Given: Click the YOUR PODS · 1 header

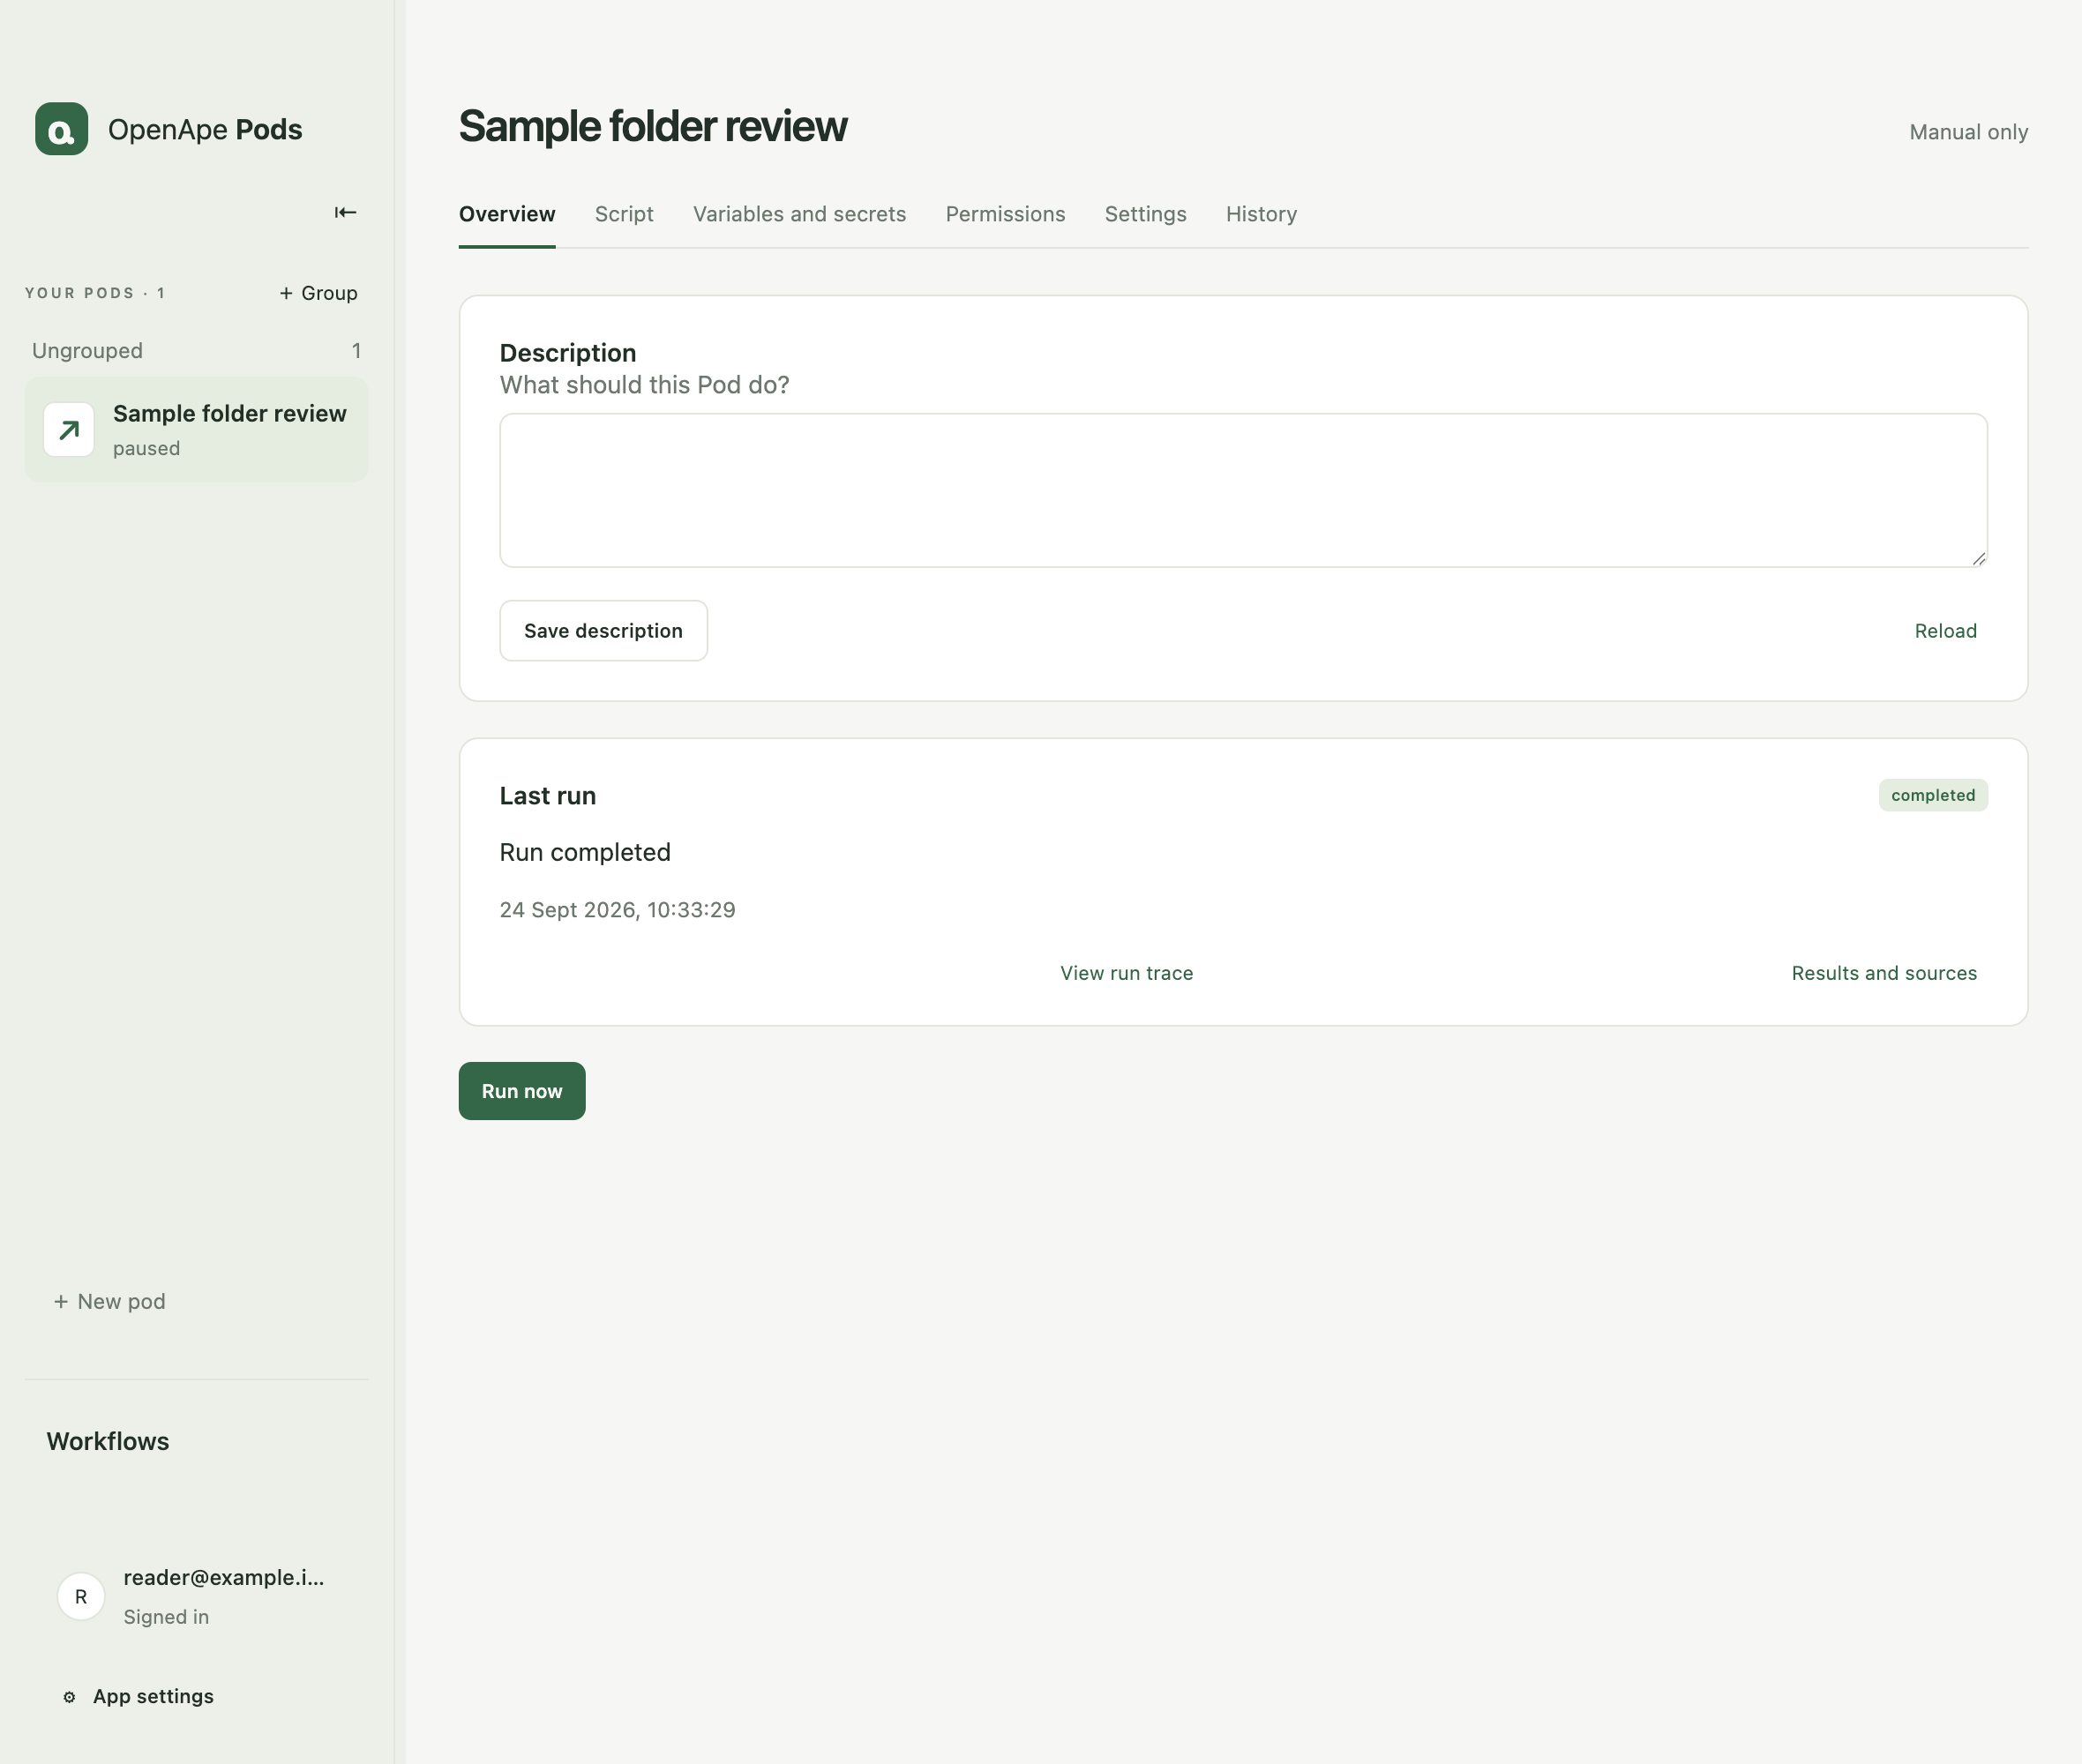Looking at the screenshot, I should pyautogui.click(x=95, y=293).
